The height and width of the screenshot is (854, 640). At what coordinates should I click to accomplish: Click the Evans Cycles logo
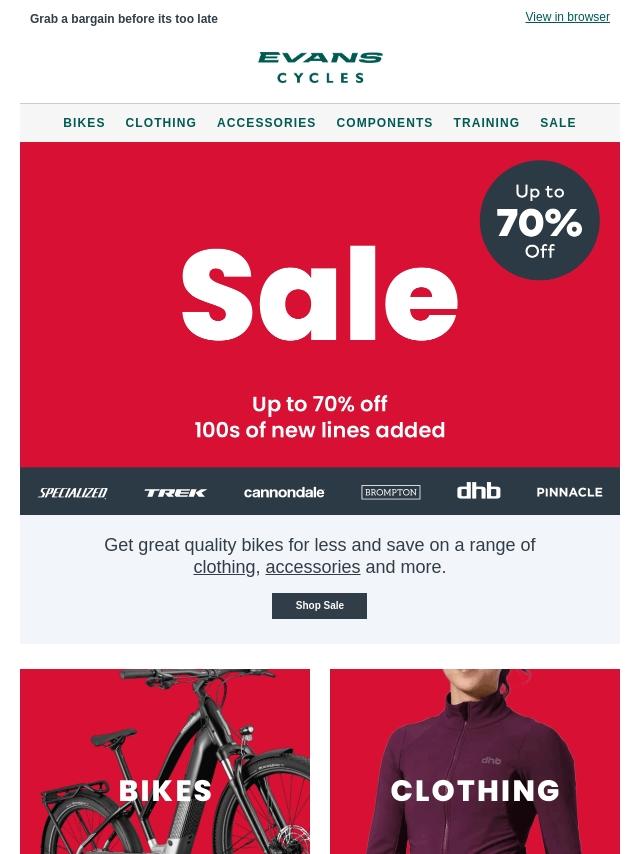pos(320,68)
